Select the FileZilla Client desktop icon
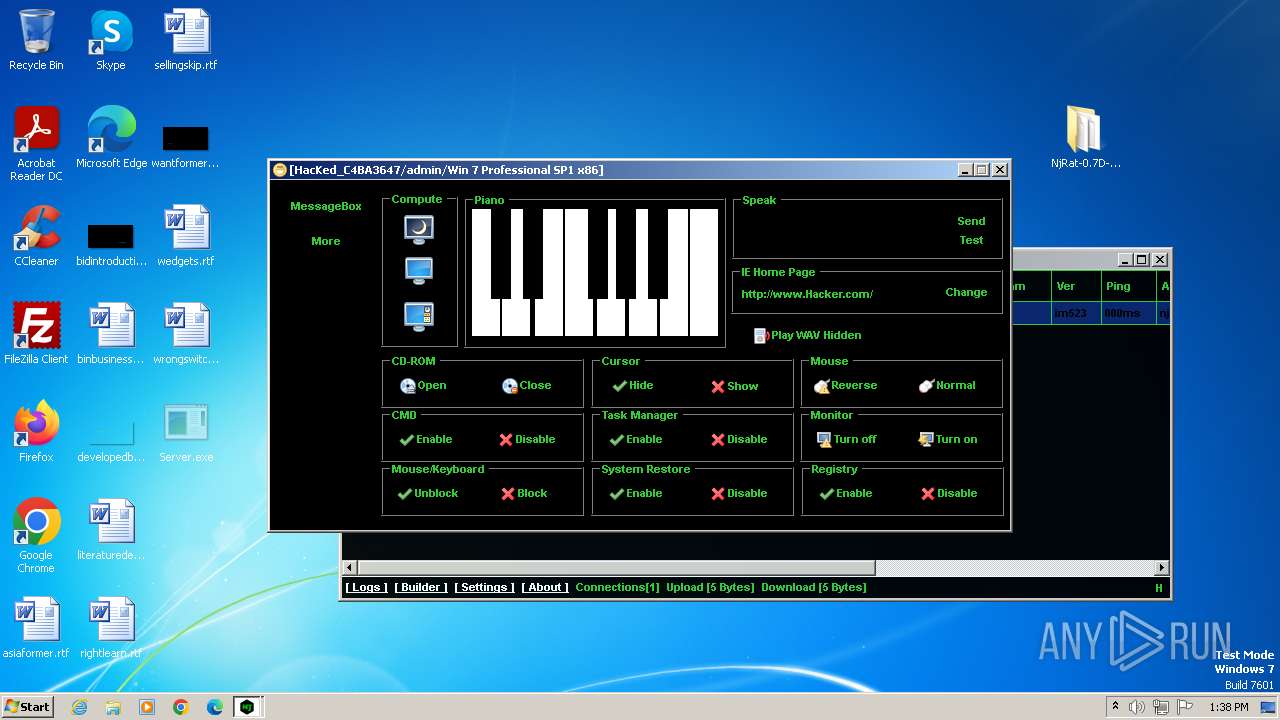The image size is (1280, 720). coord(36,333)
